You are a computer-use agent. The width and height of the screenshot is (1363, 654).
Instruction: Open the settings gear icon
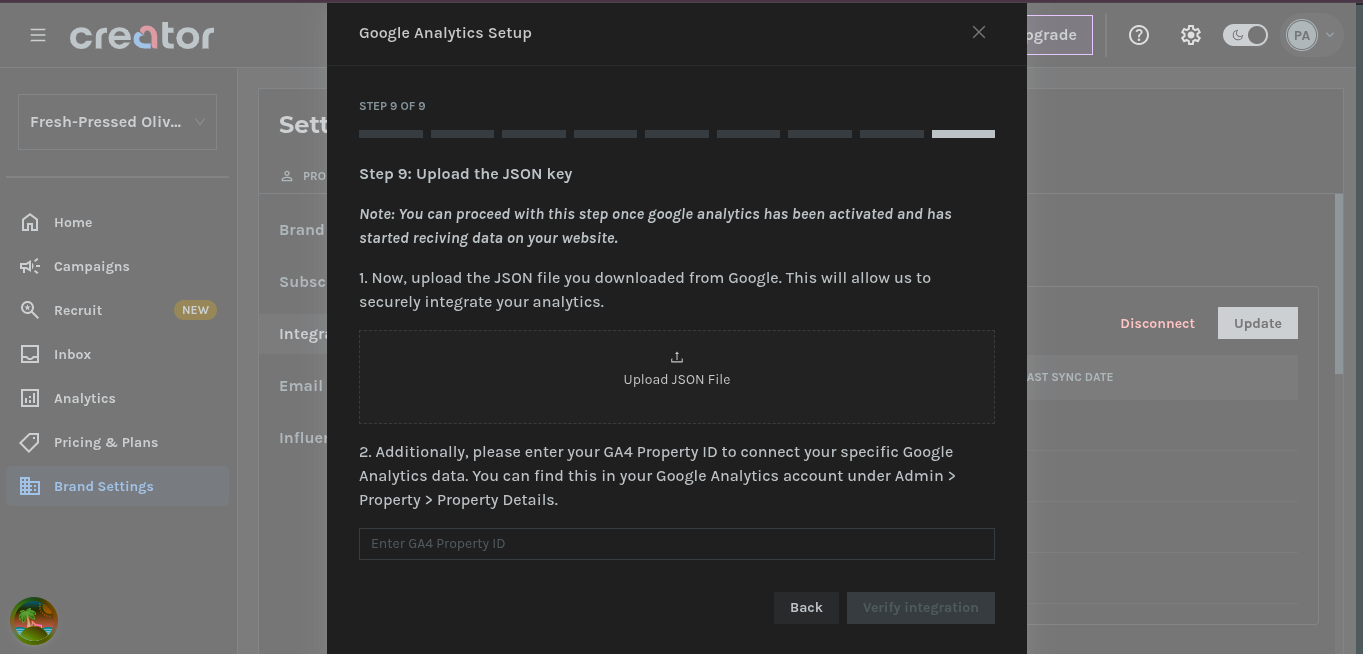click(x=1190, y=35)
